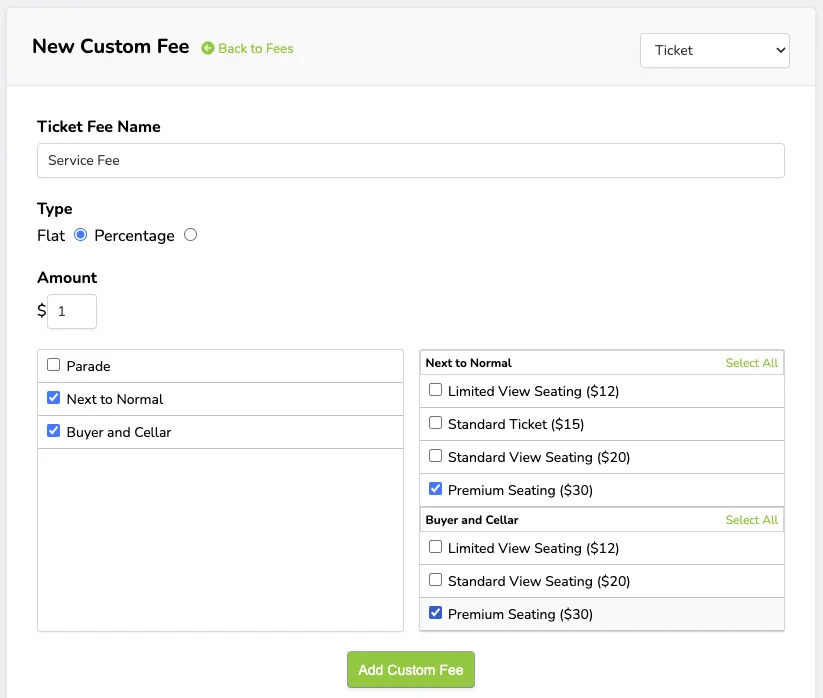Viewport: 823px width, 698px height.
Task: Focus the dollar Amount input box
Action: point(72,311)
